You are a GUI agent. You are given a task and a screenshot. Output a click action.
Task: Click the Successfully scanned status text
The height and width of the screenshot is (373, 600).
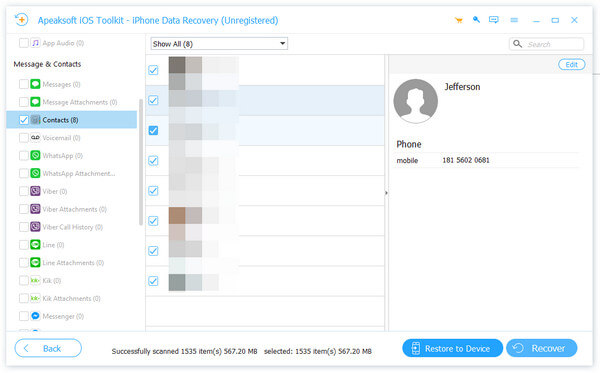(184, 351)
